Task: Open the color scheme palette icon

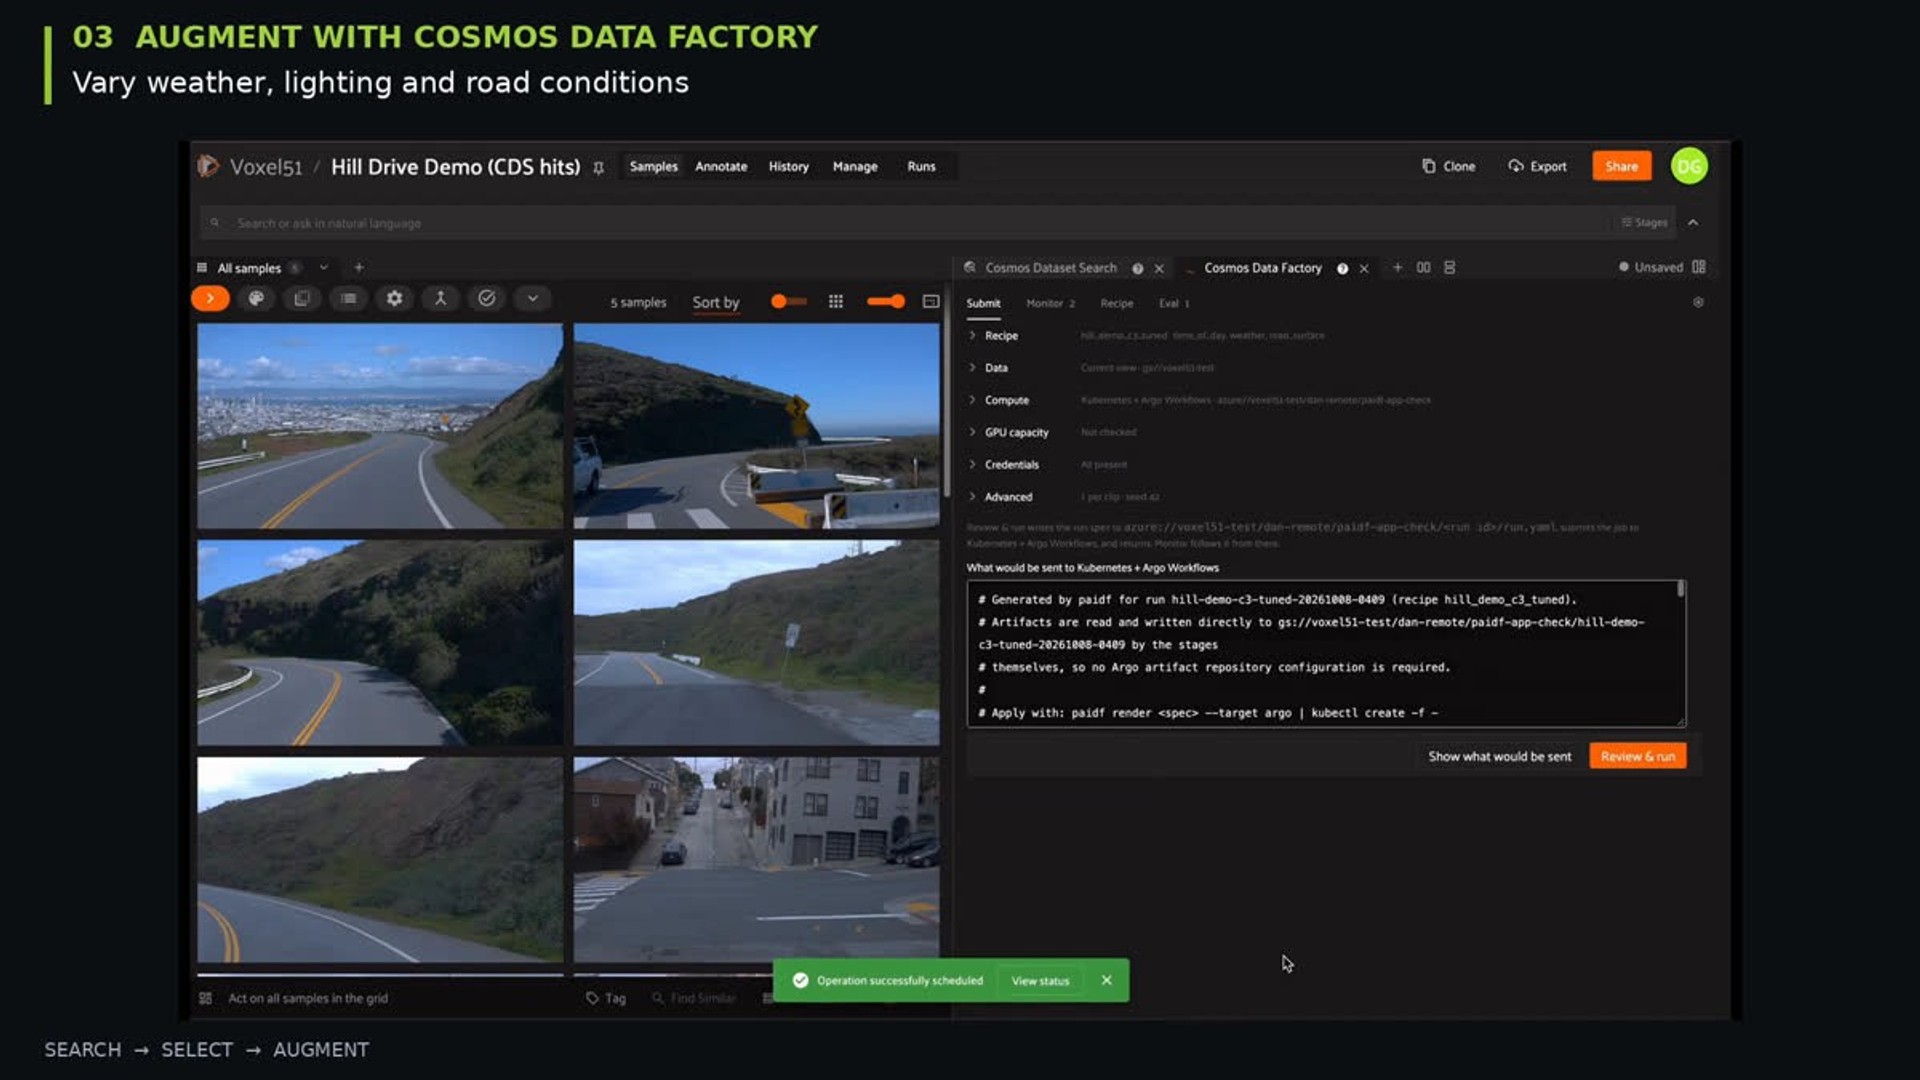Action: pyautogui.click(x=256, y=298)
